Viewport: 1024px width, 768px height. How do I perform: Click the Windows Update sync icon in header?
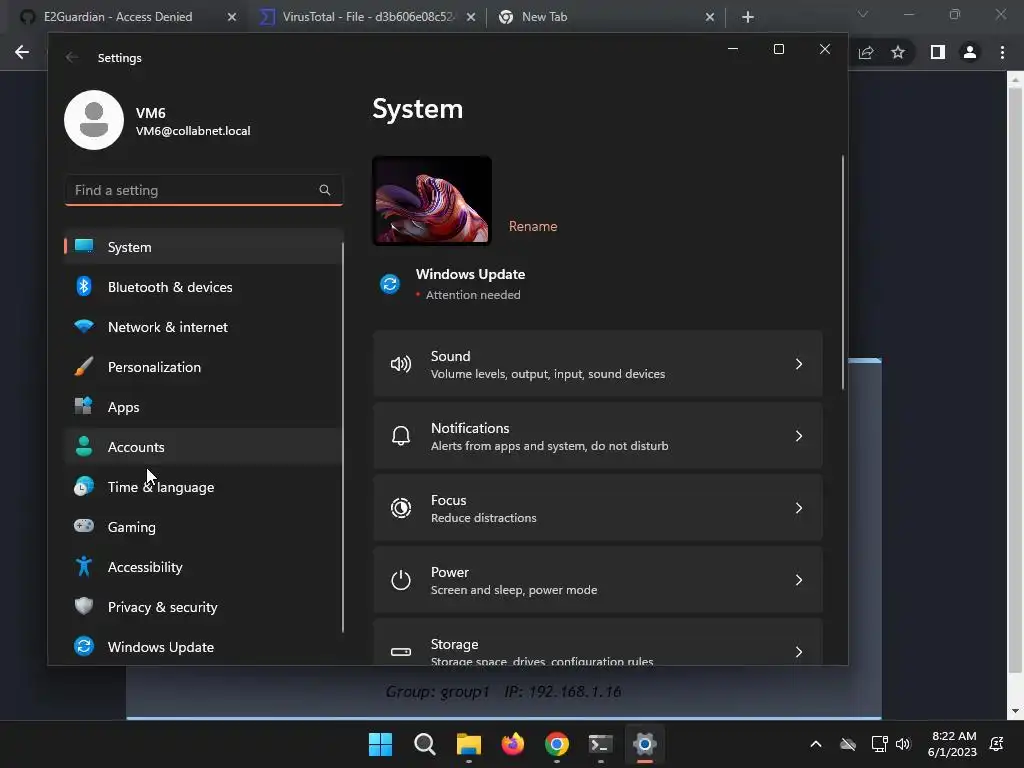point(390,284)
